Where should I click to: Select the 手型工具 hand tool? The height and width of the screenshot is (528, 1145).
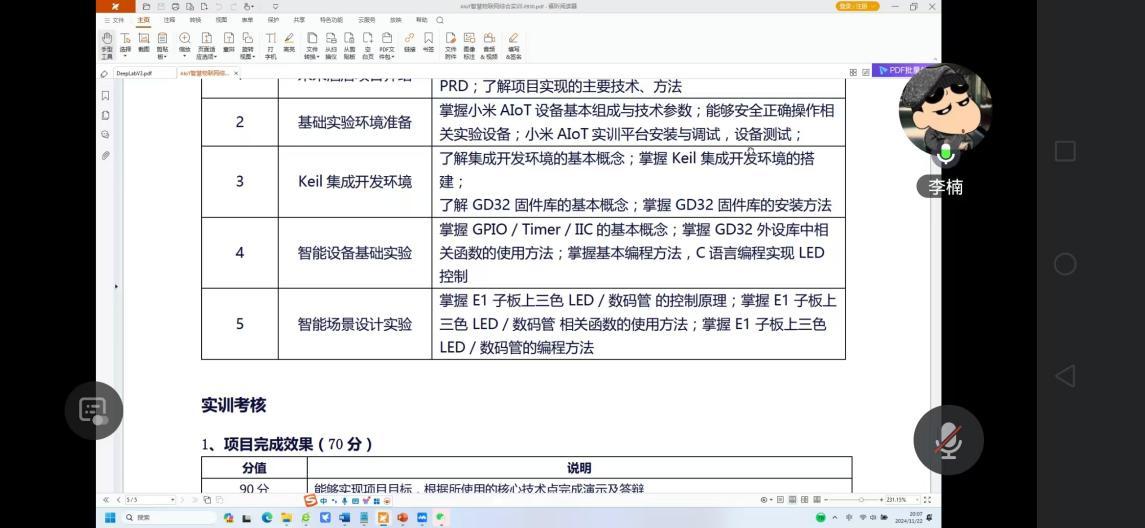(x=107, y=43)
